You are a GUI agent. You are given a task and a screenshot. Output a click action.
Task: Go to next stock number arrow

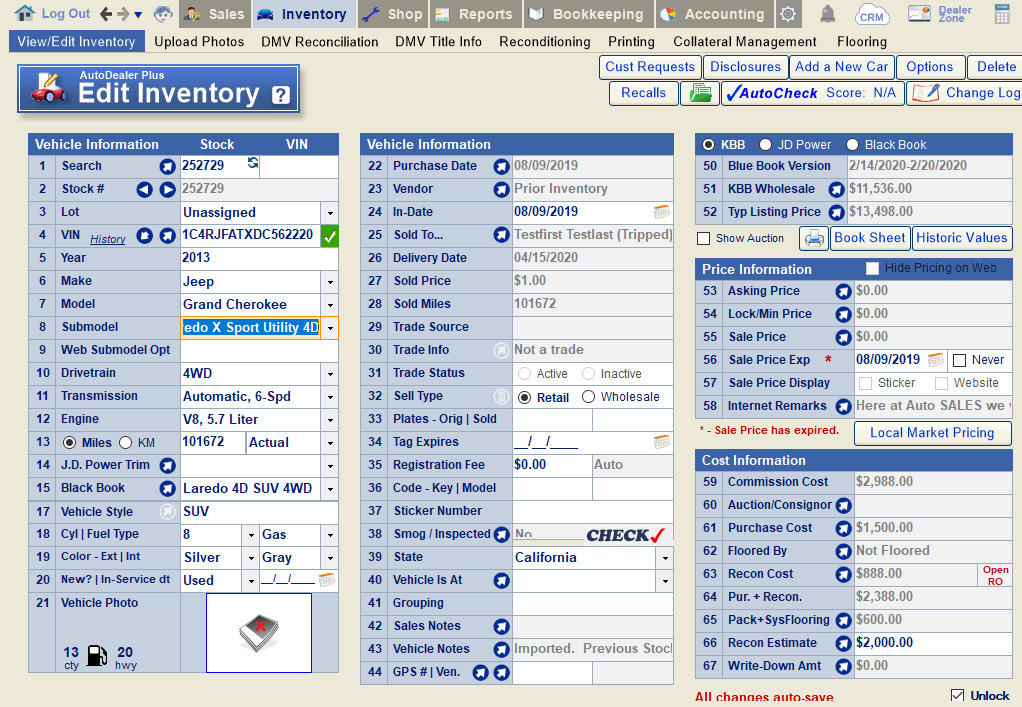(x=168, y=190)
